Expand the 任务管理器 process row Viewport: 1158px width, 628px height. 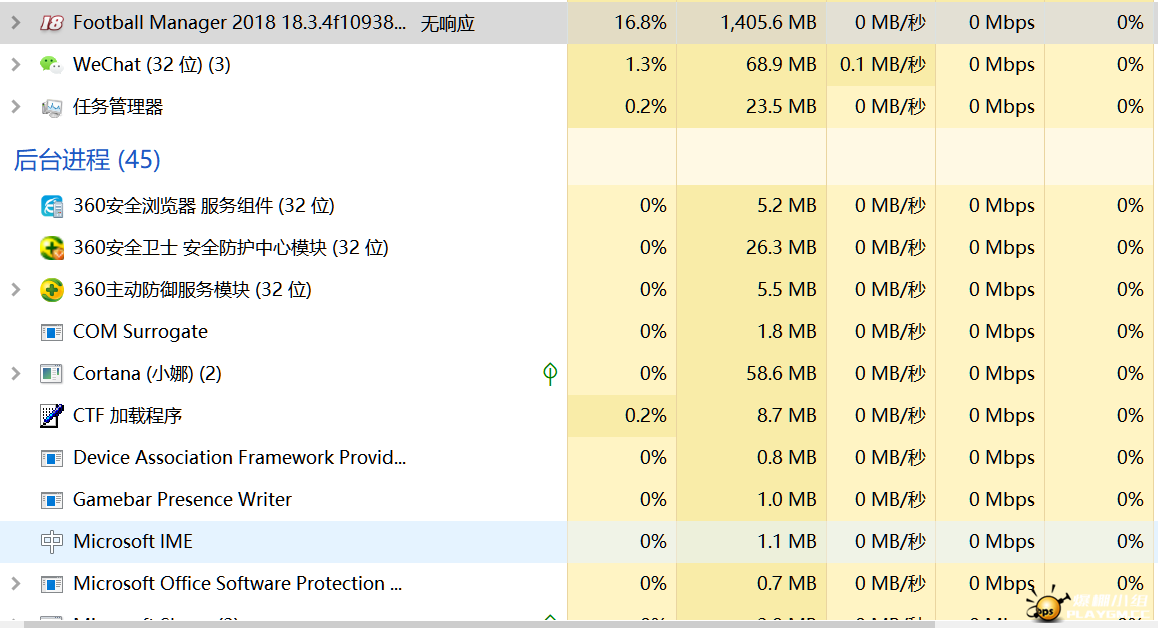coord(15,107)
